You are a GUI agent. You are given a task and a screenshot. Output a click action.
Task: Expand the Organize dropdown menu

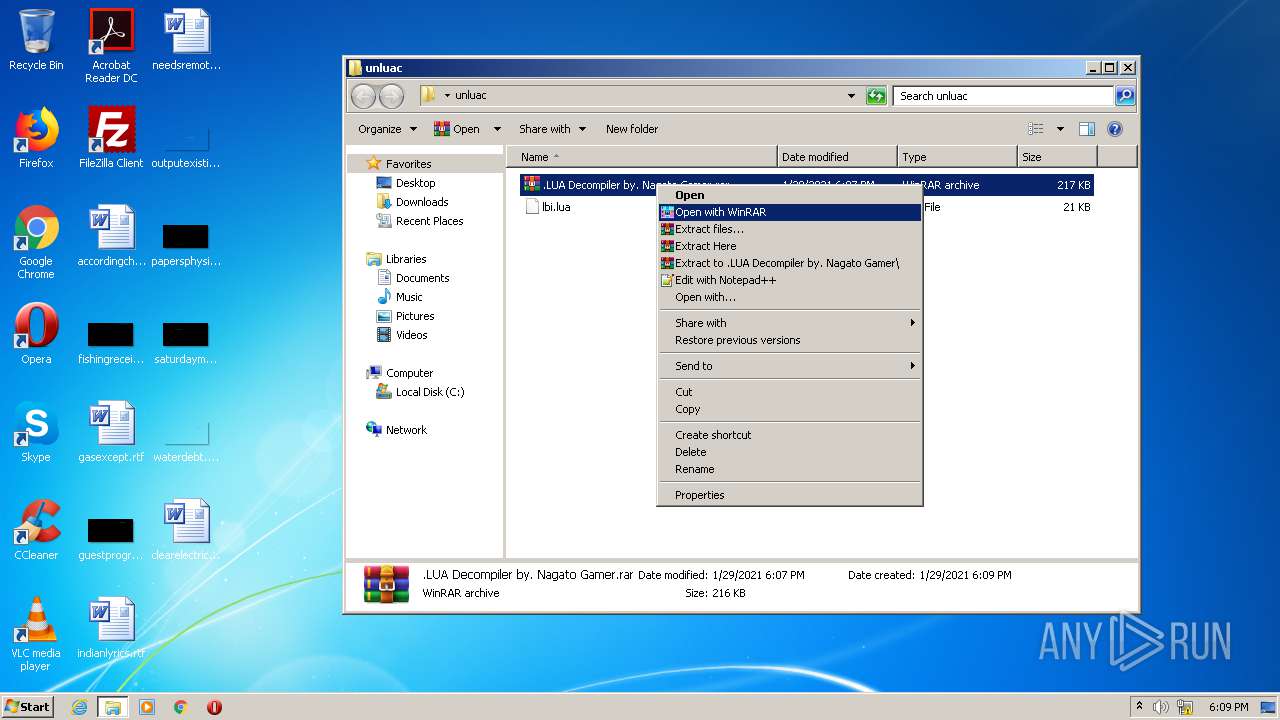coord(387,129)
